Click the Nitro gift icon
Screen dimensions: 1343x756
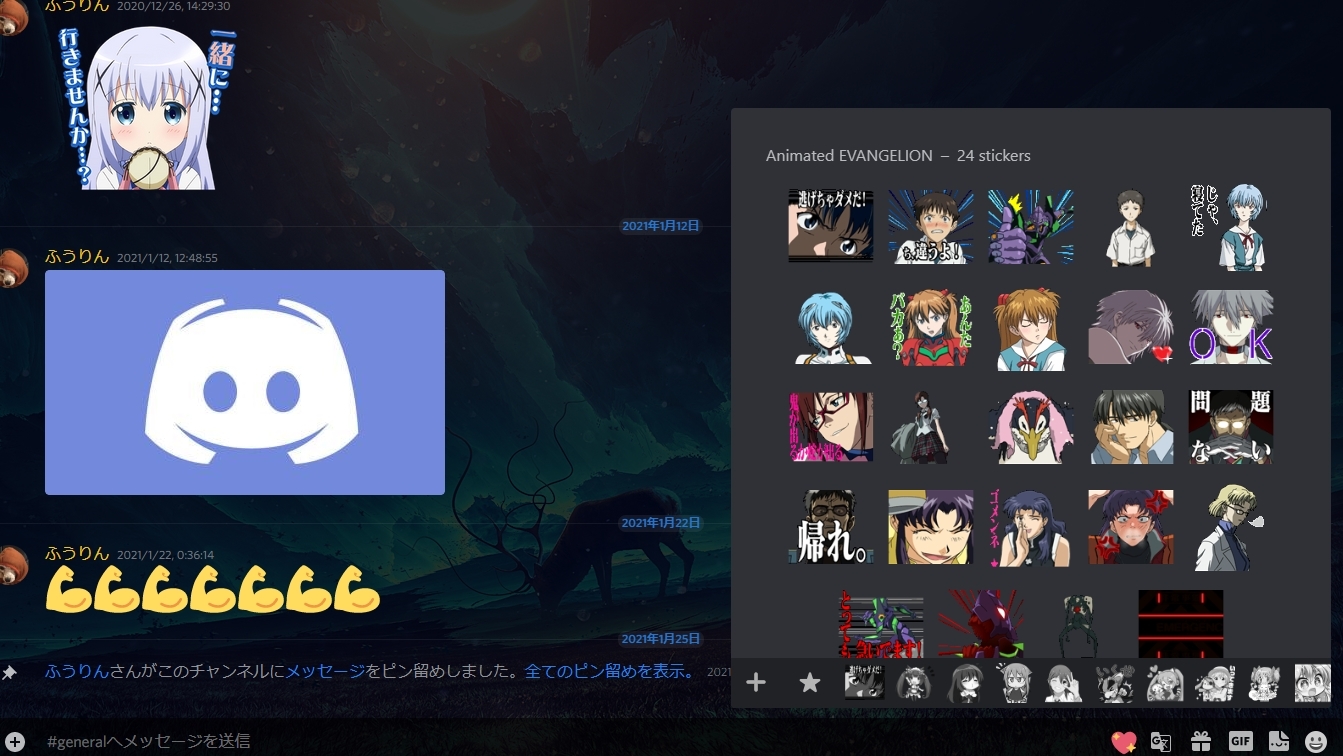[1201, 742]
